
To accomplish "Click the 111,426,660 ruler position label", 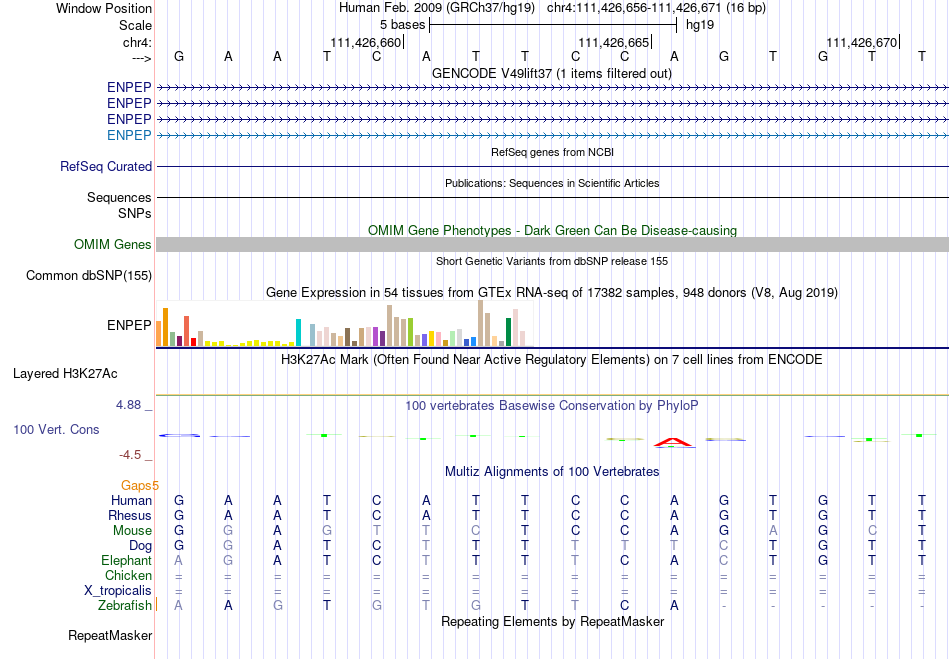I will click(366, 42).
